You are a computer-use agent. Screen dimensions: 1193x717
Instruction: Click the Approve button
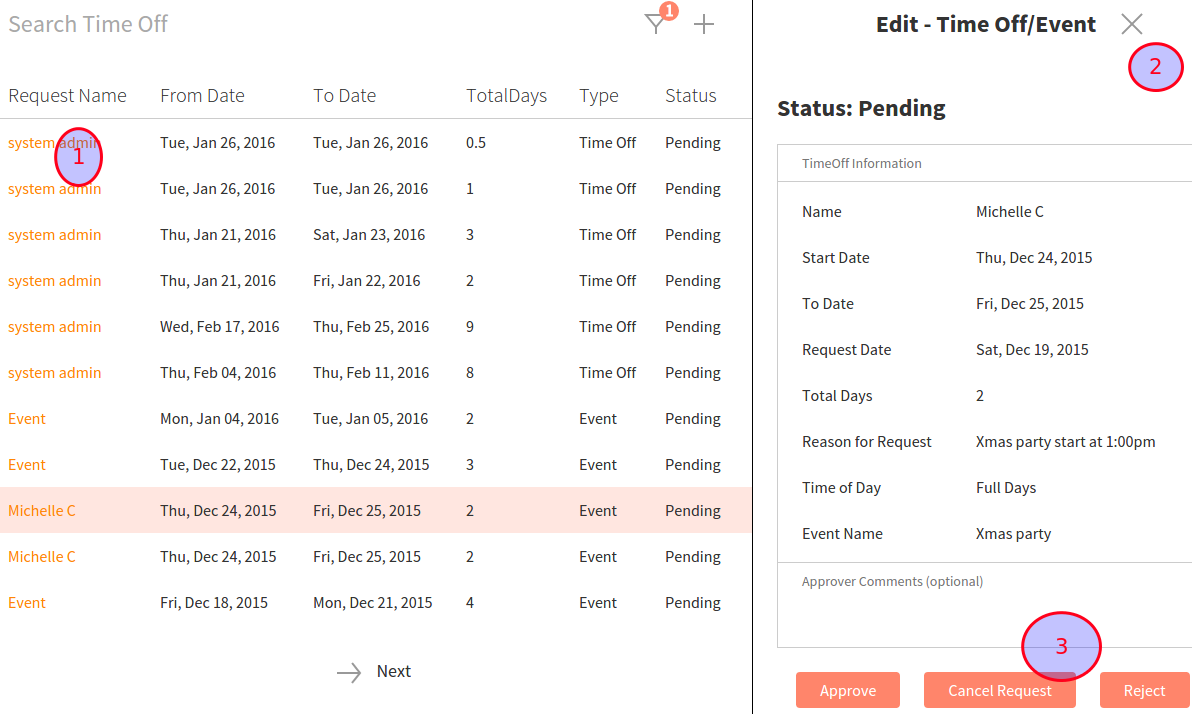pos(847,691)
